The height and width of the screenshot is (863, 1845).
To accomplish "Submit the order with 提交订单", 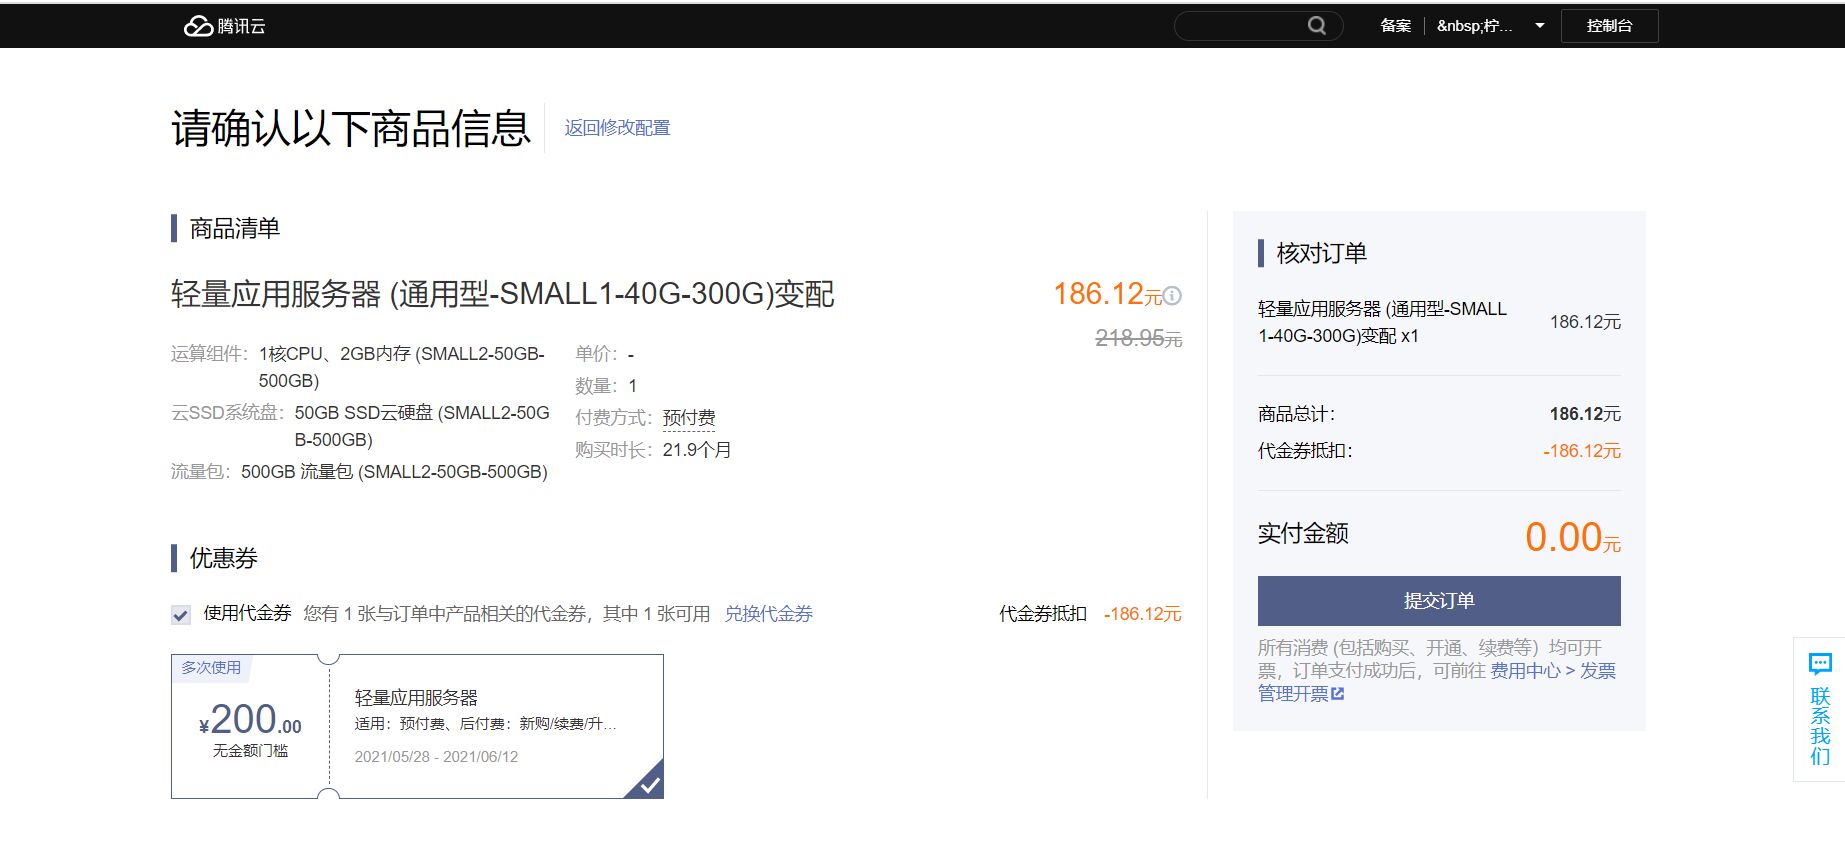I will pyautogui.click(x=1438, y=601).
